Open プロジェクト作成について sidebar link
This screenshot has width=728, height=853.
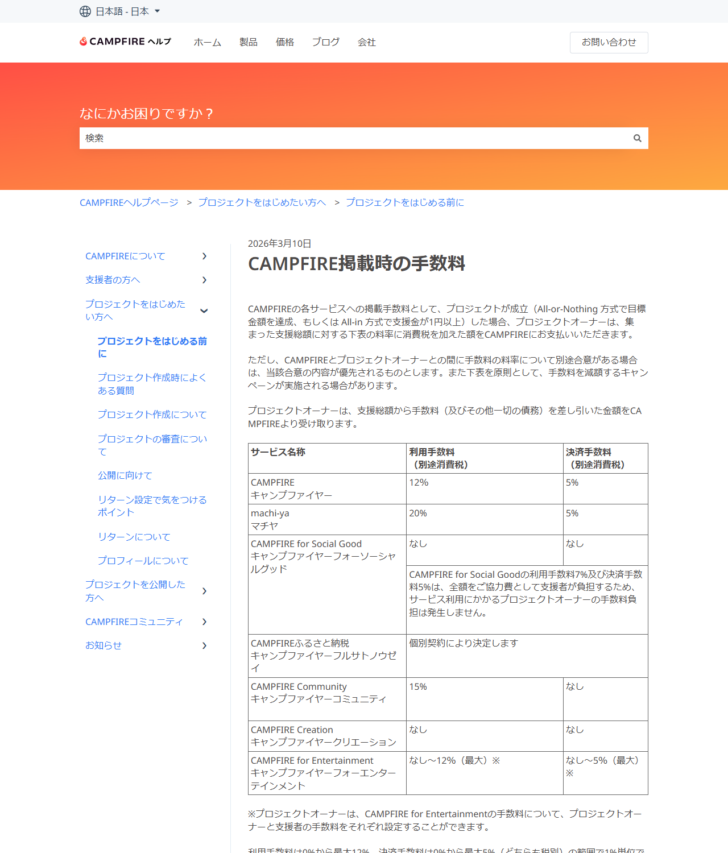point(152,415)
